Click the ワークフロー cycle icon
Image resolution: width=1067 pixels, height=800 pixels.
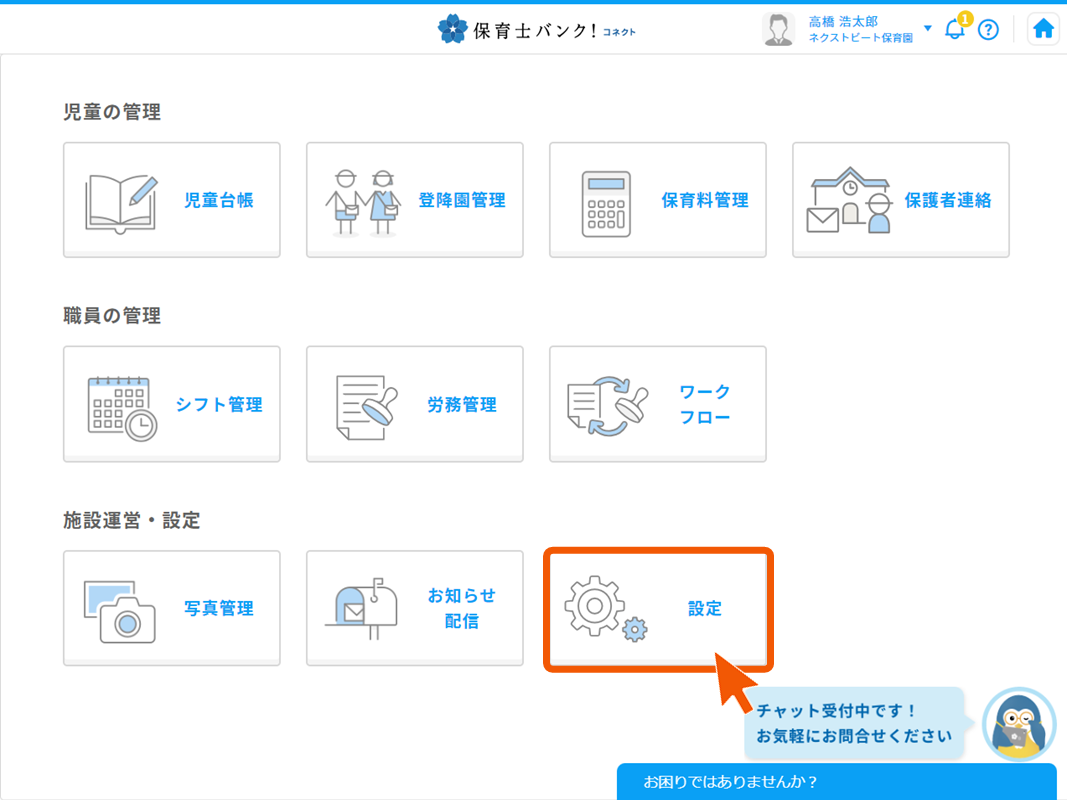coord(605,402)
